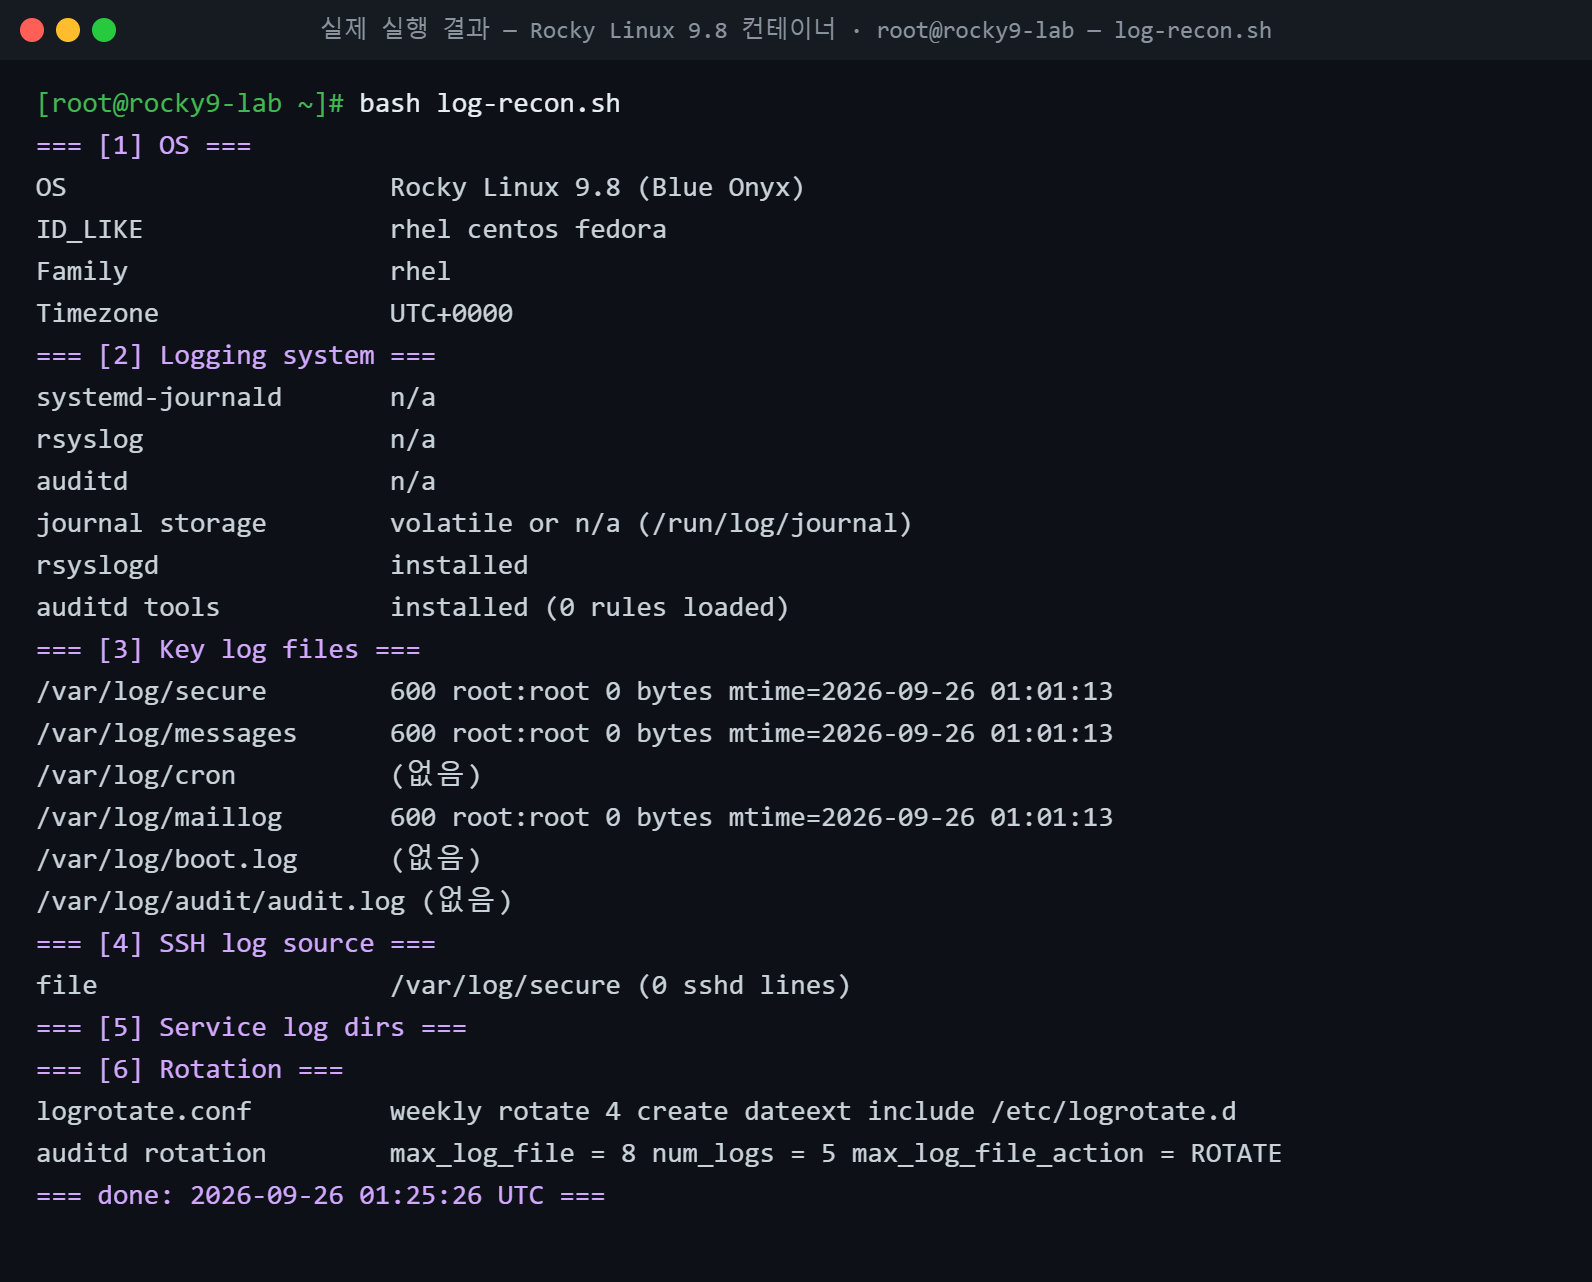
Task: Click the 'done: 2026-09-26 01:25:26 UTC' line
Action: tap(321, 1196)
